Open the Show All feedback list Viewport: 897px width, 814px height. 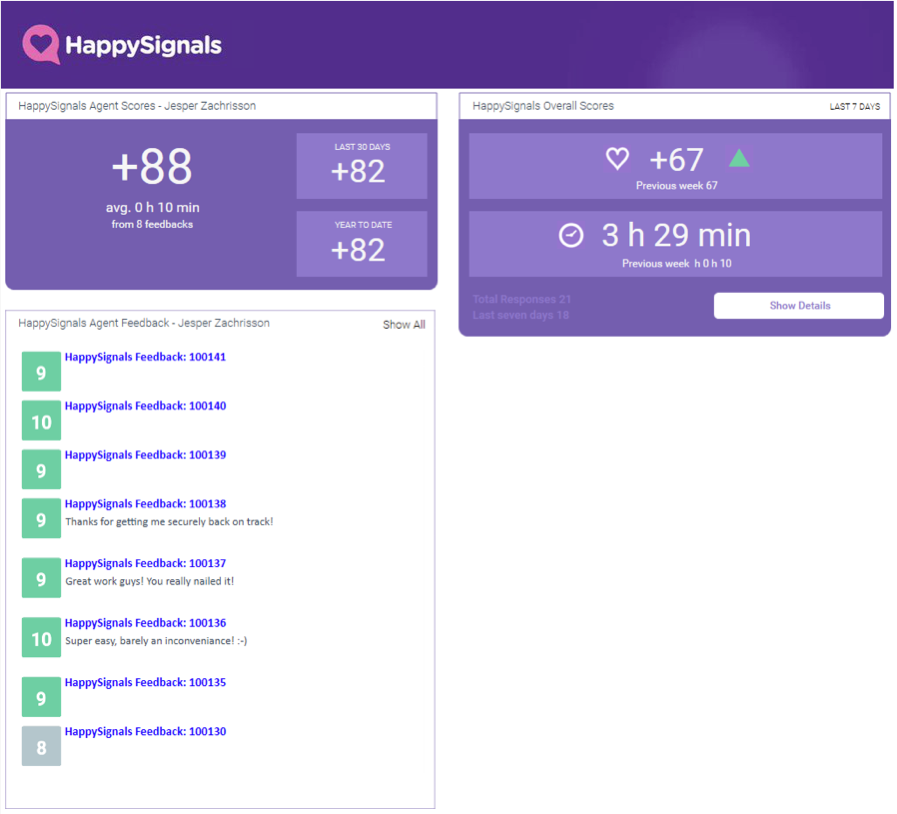click(x=404, y=324)
